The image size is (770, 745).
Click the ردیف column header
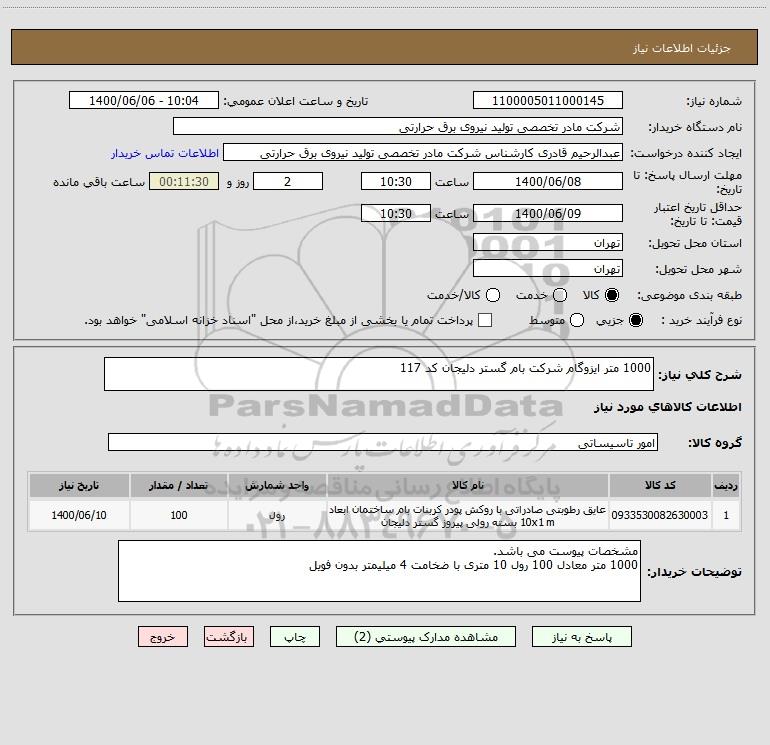point(726,485)
